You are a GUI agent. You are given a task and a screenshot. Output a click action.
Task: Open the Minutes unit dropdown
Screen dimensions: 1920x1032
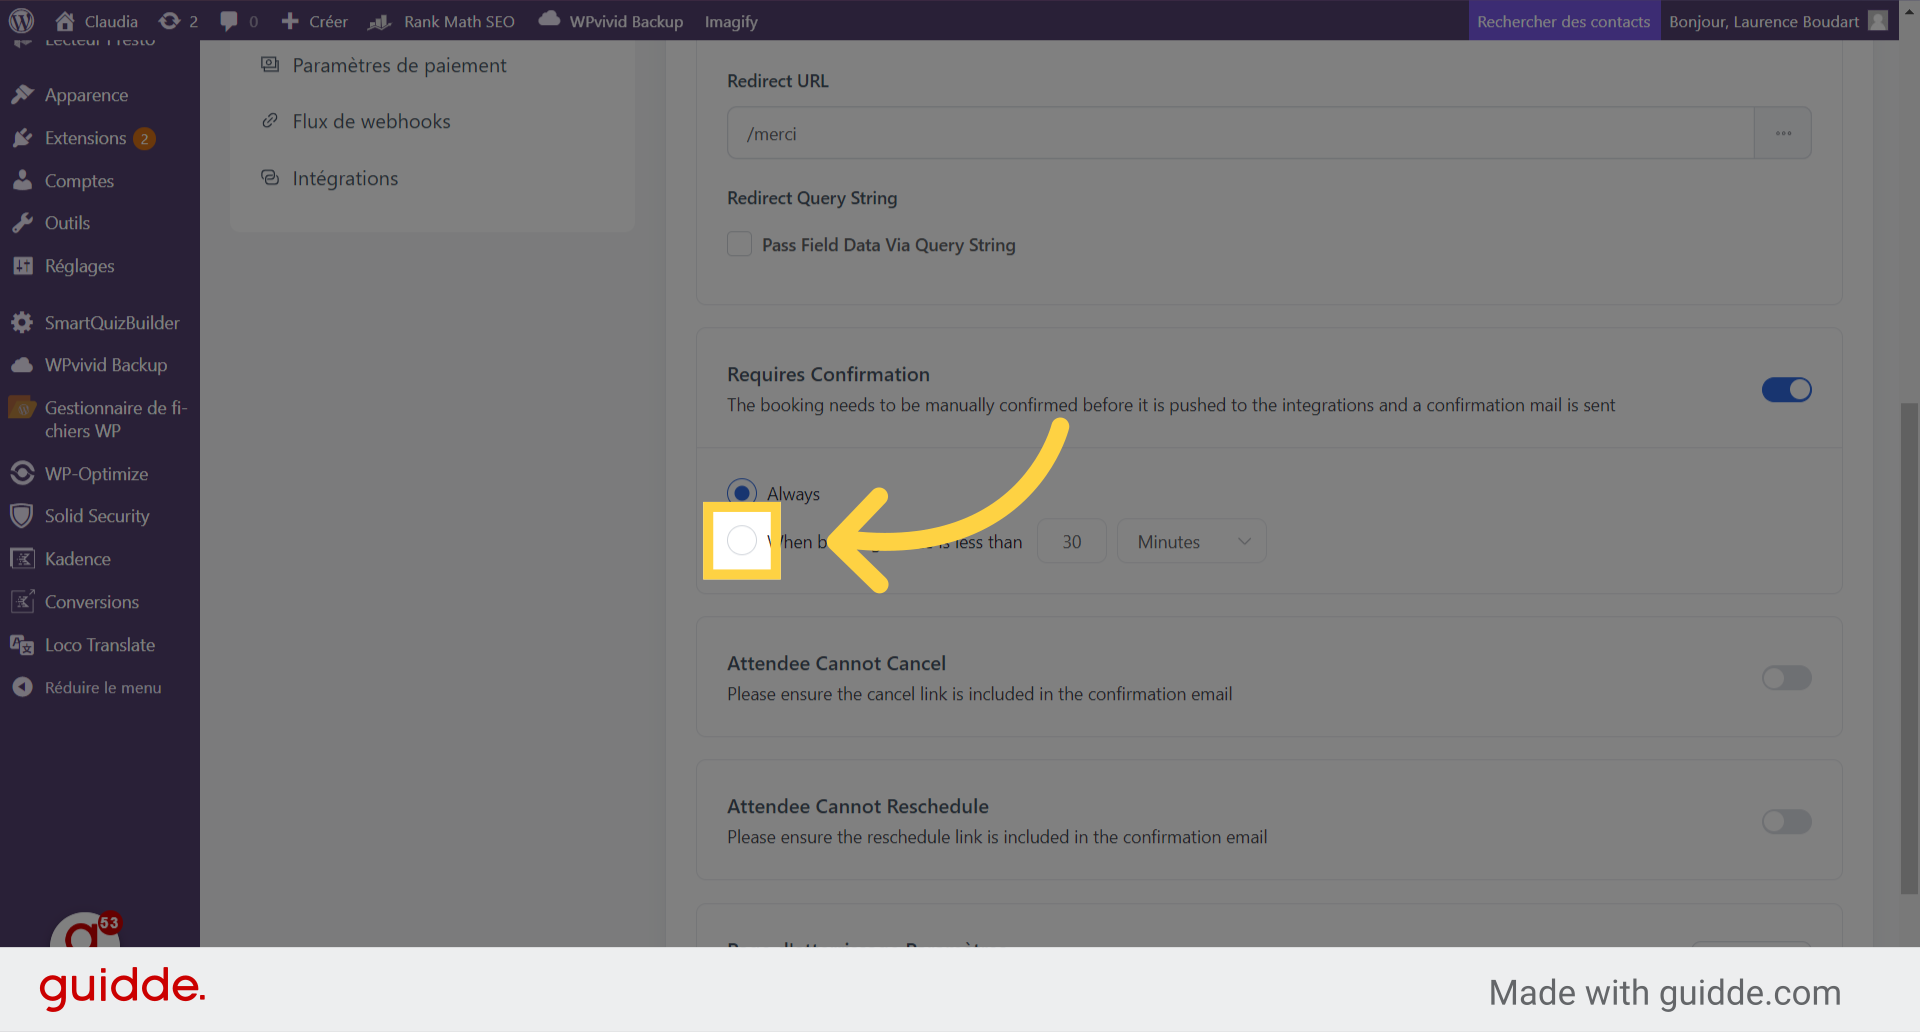click(x=1192, y=541)
